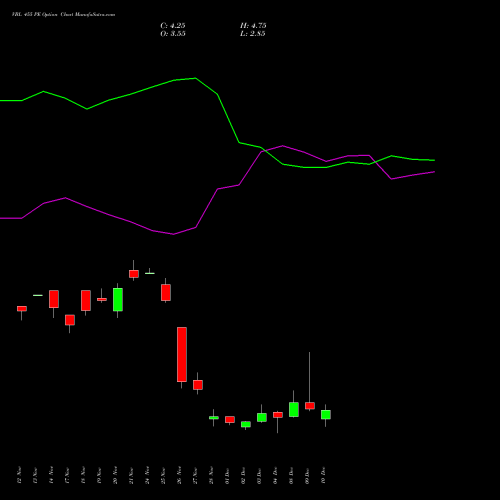
Task: Click the high price value H: 4.75
Action: pyautogui.click(x=253, y=26)
